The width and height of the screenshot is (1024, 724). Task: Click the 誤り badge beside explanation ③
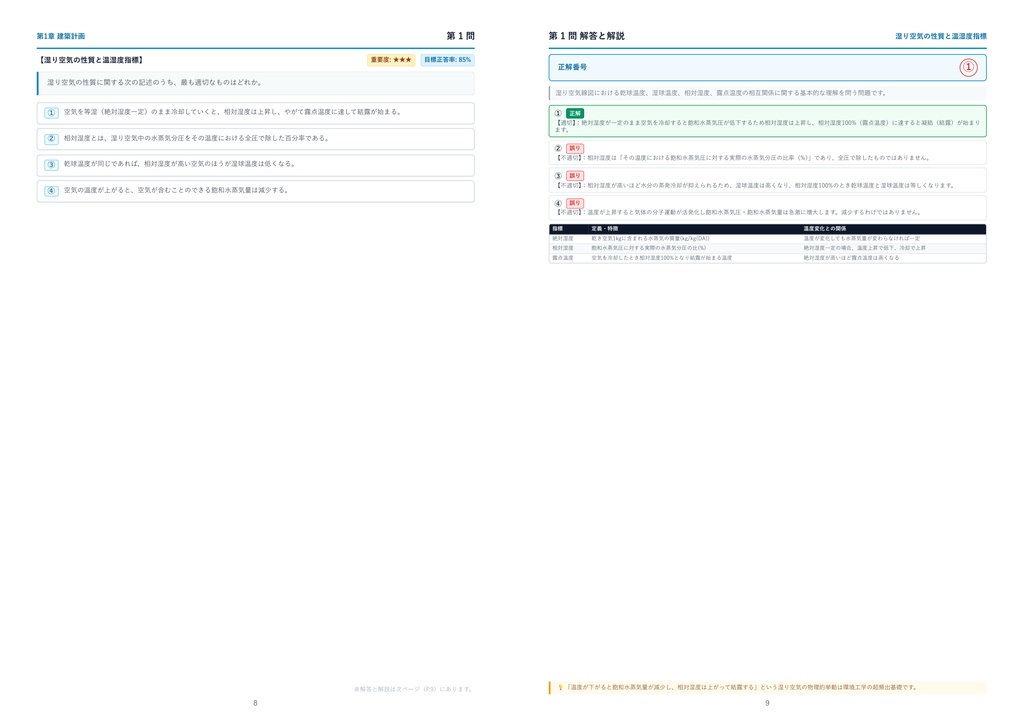[x=575, y=176]
